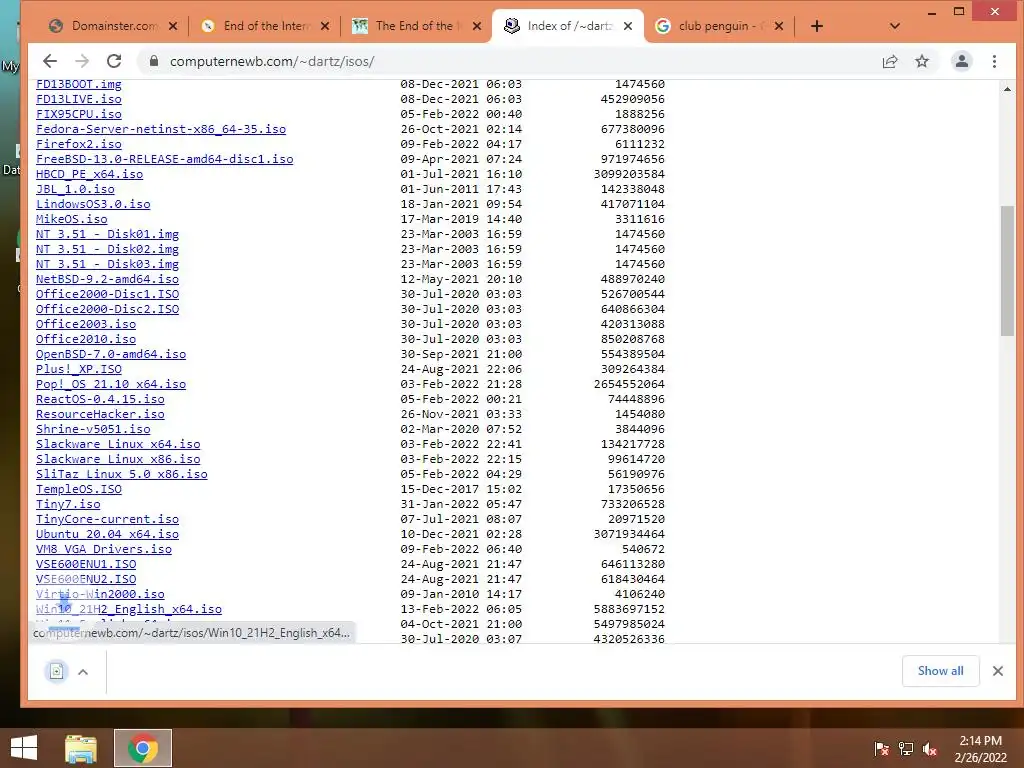Close the Domainster.com tab
Viewport: 1024px width, 768px height.
(x=172, y=26)
